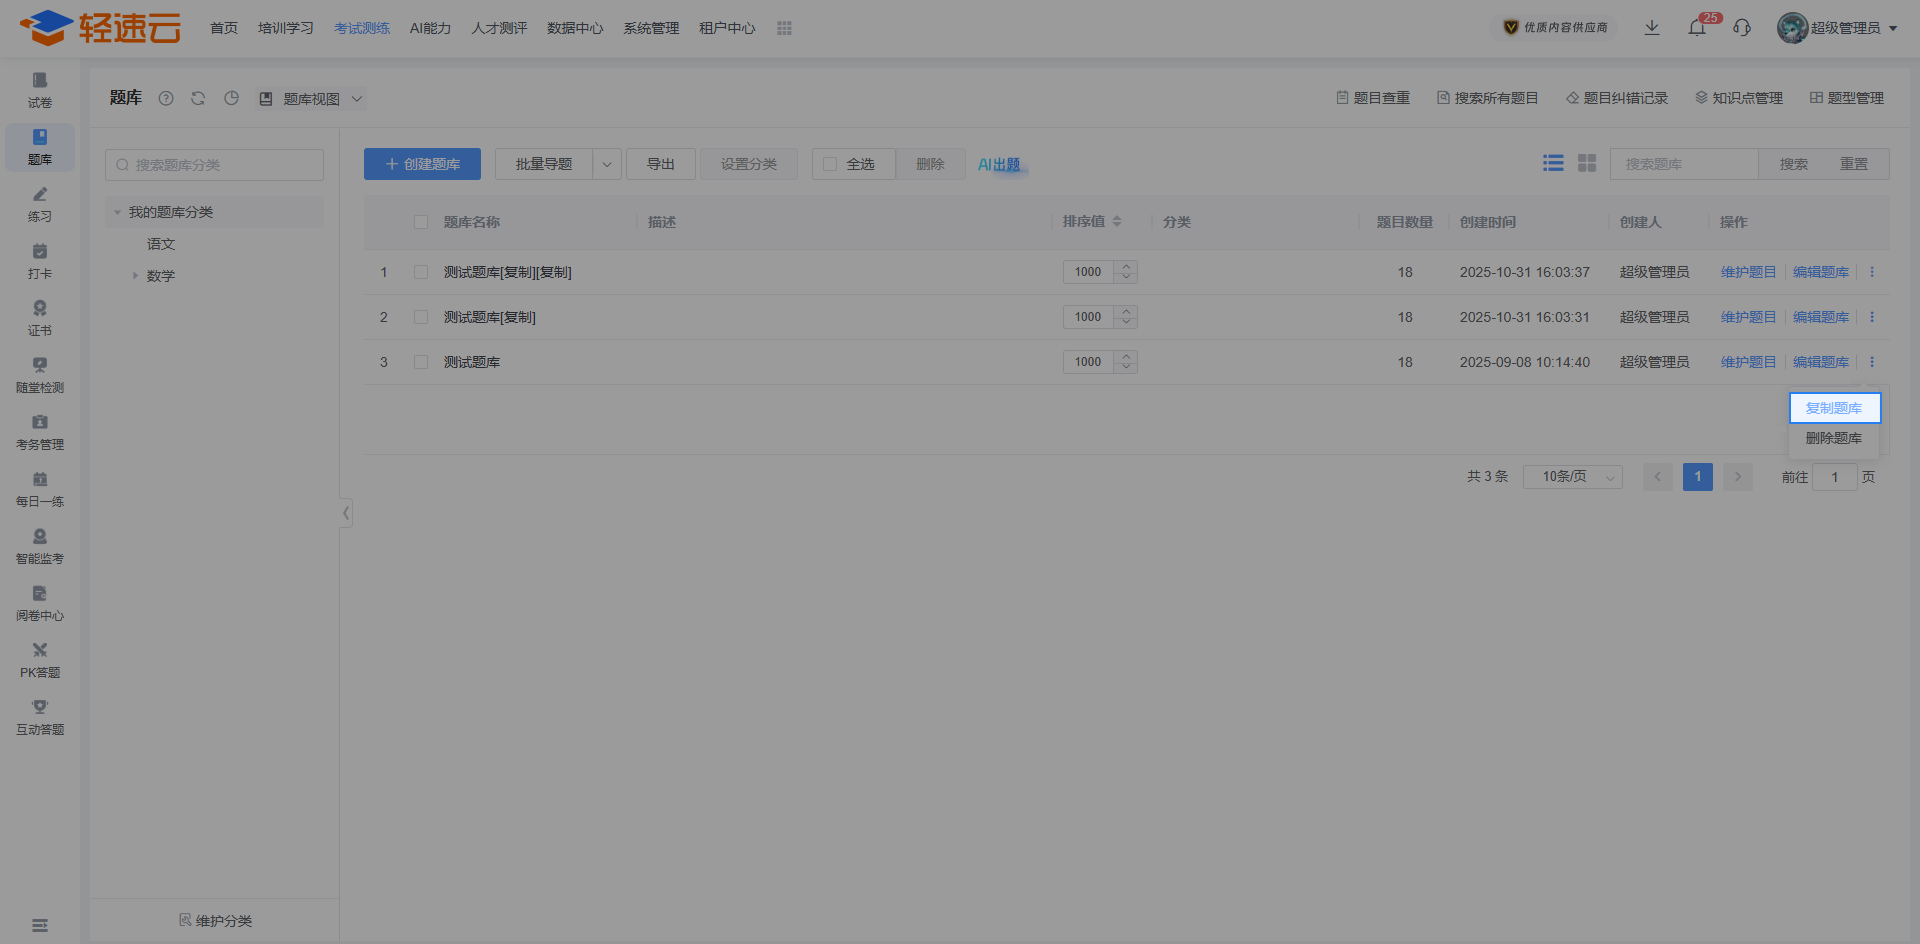Check the 全选 checkbox
The image size is (1920, 944).
(x=830, y=164)
